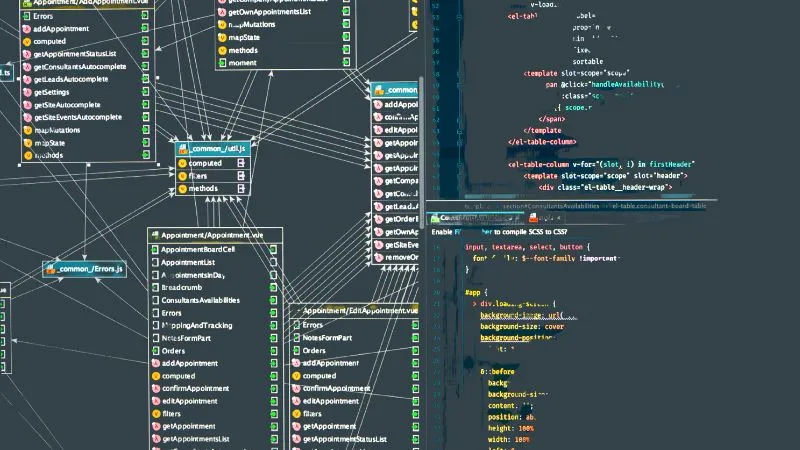Screen dimensions: 800x450
Task: Click visibility icon right of methods in util.js
Action: [x=240, y=188]
